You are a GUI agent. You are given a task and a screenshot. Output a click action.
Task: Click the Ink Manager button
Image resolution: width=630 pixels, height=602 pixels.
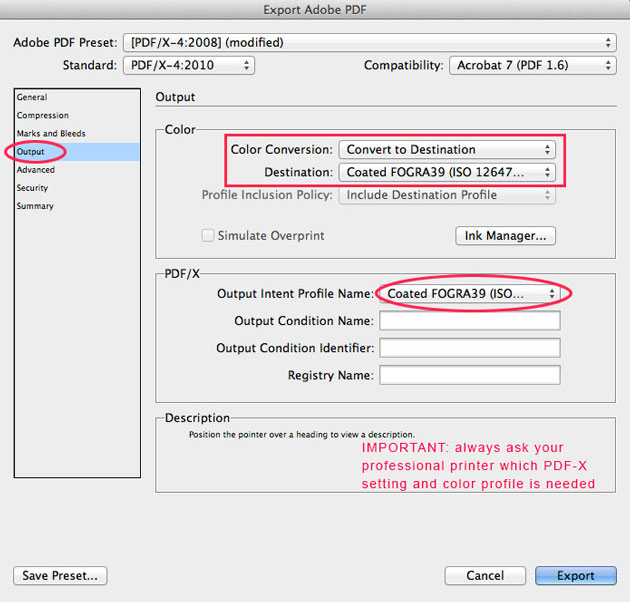click(505, 236)
